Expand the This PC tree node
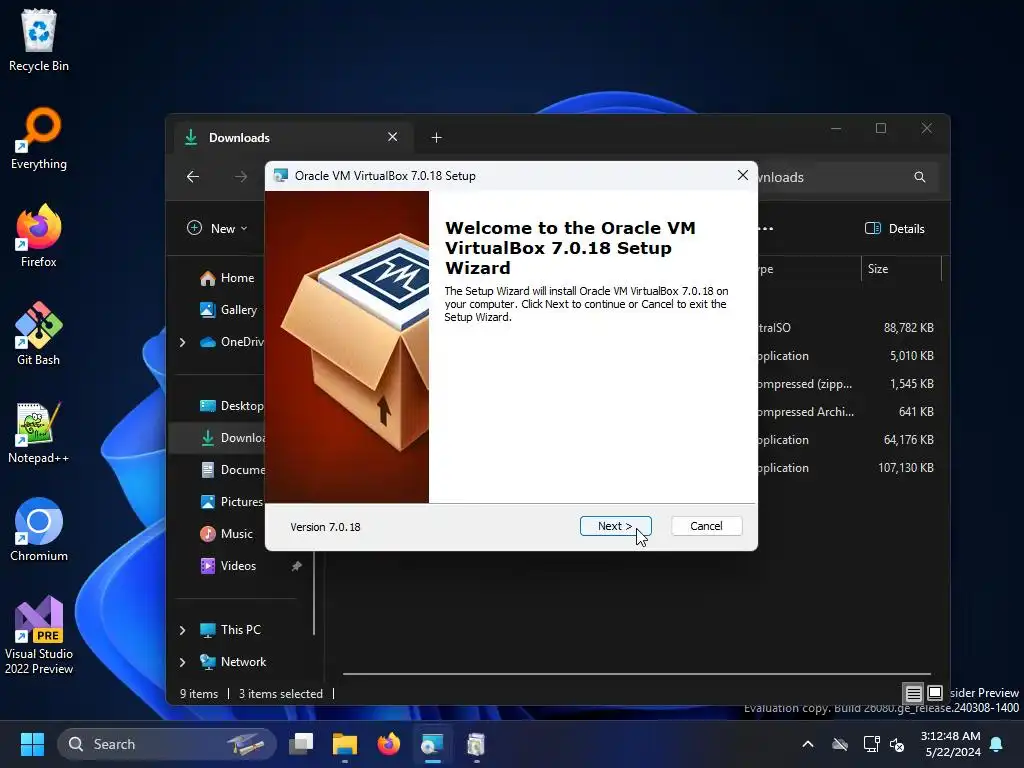1024x768 pixels. 182,630
